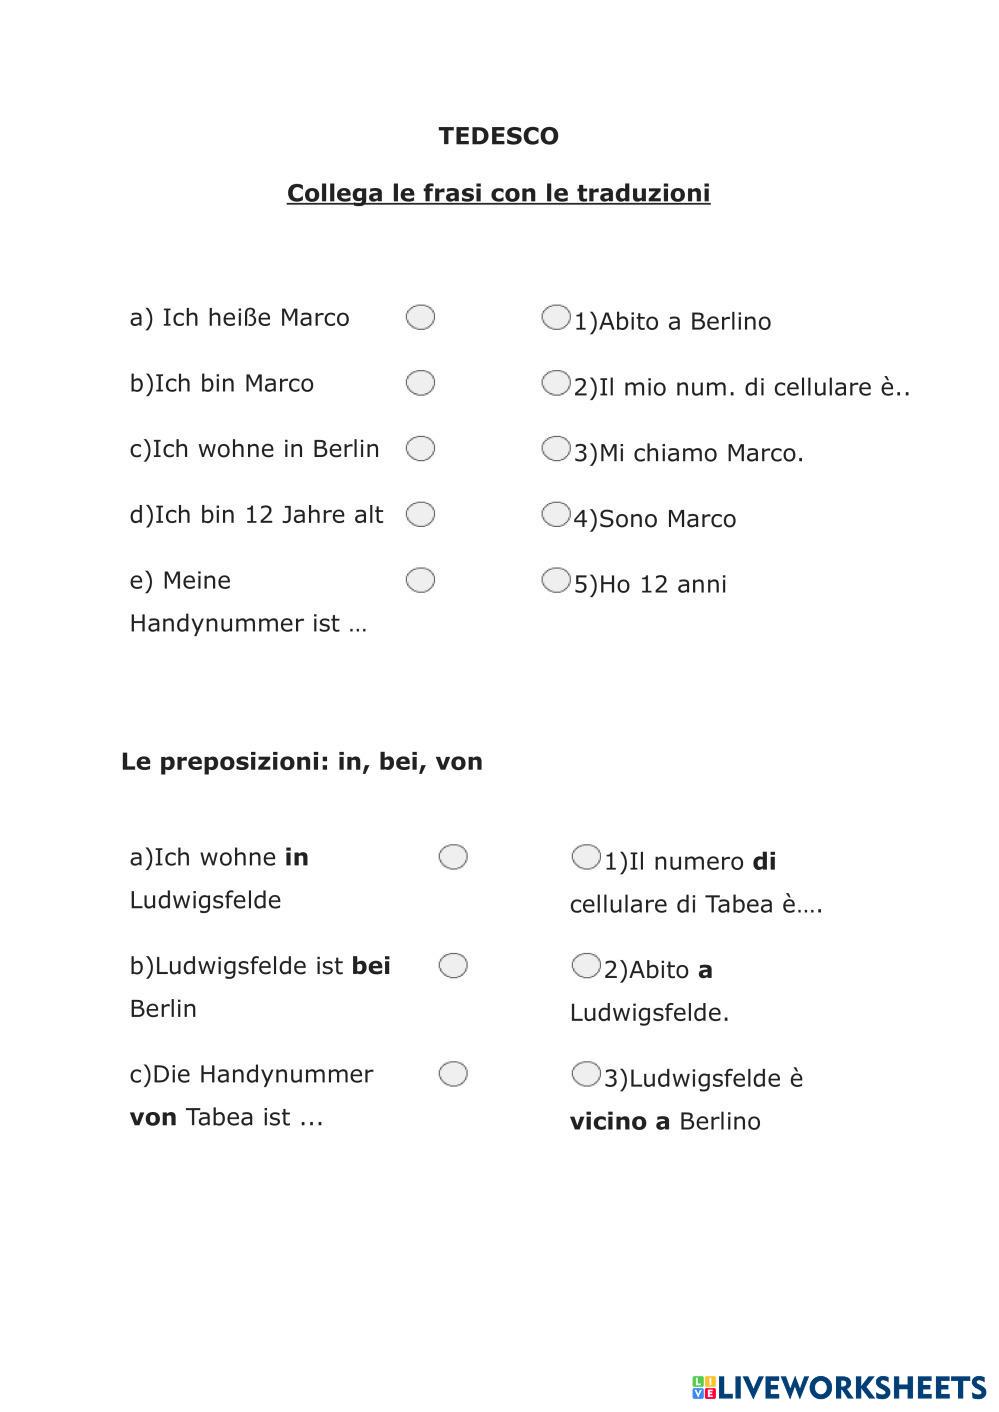Image resolution: width=999 pixels, height=1412 pixels.
Task: Select circle beside 'Ich wohne in Ludwigsfelde'
Action: (453, 857)
